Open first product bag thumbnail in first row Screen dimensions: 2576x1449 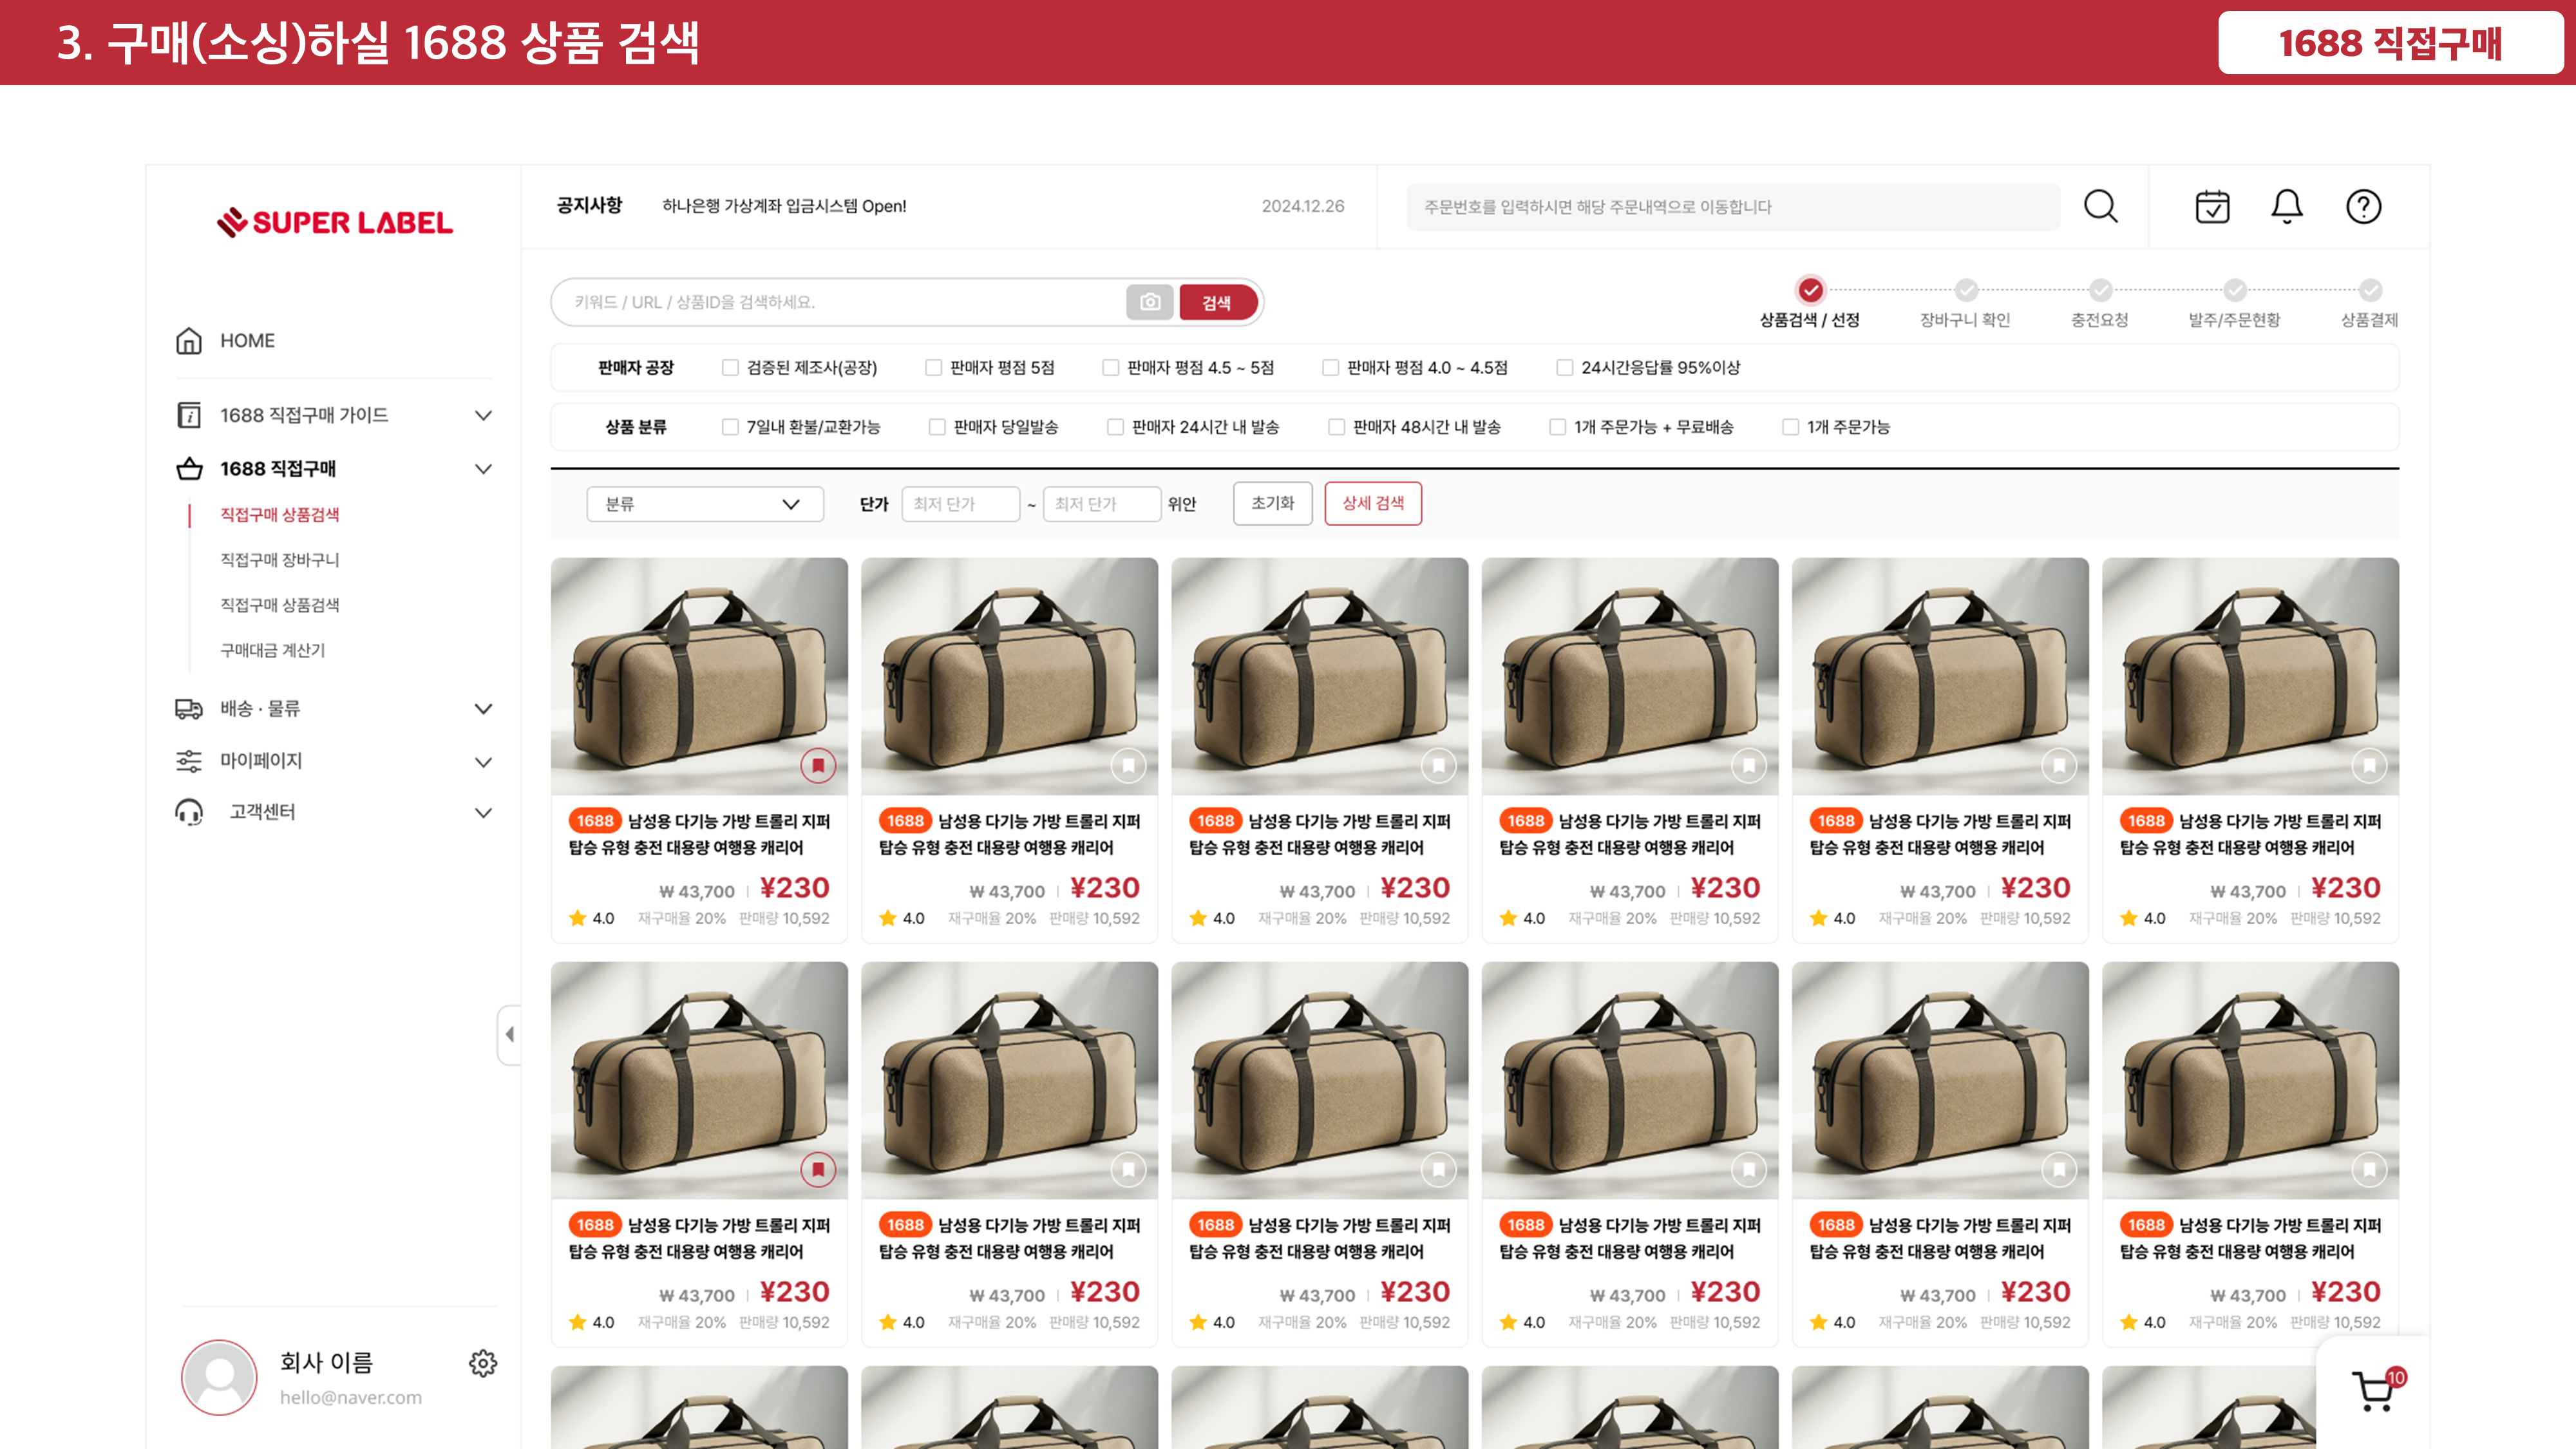[699, 676]
